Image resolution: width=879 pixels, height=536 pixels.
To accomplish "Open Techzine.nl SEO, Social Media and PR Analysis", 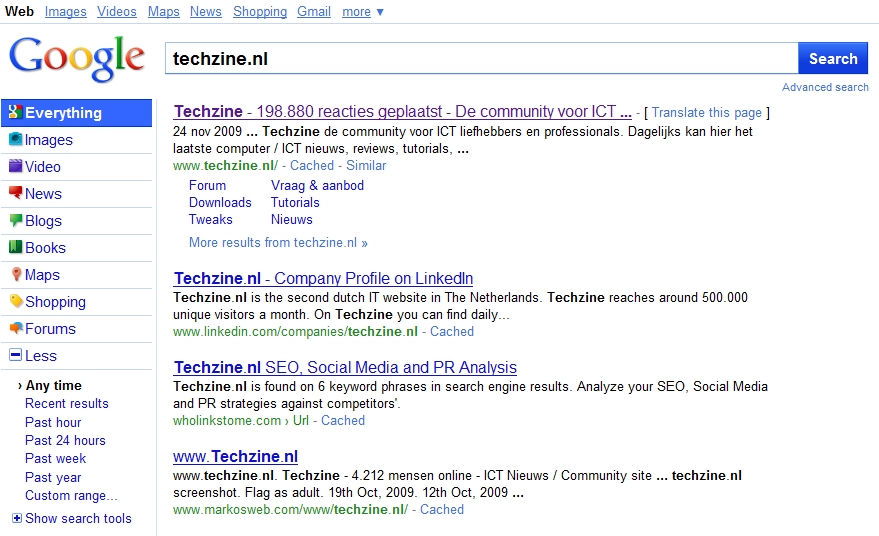I will coord(345,367).
